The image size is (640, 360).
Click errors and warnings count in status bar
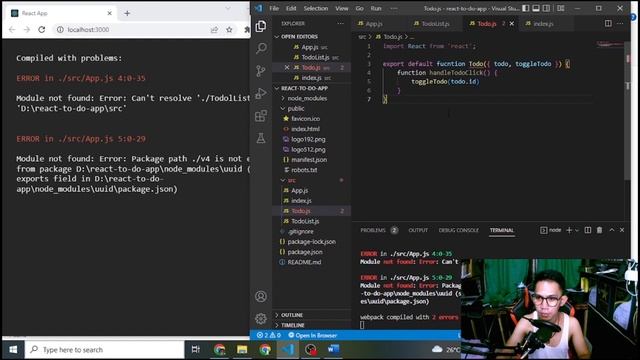269,335
